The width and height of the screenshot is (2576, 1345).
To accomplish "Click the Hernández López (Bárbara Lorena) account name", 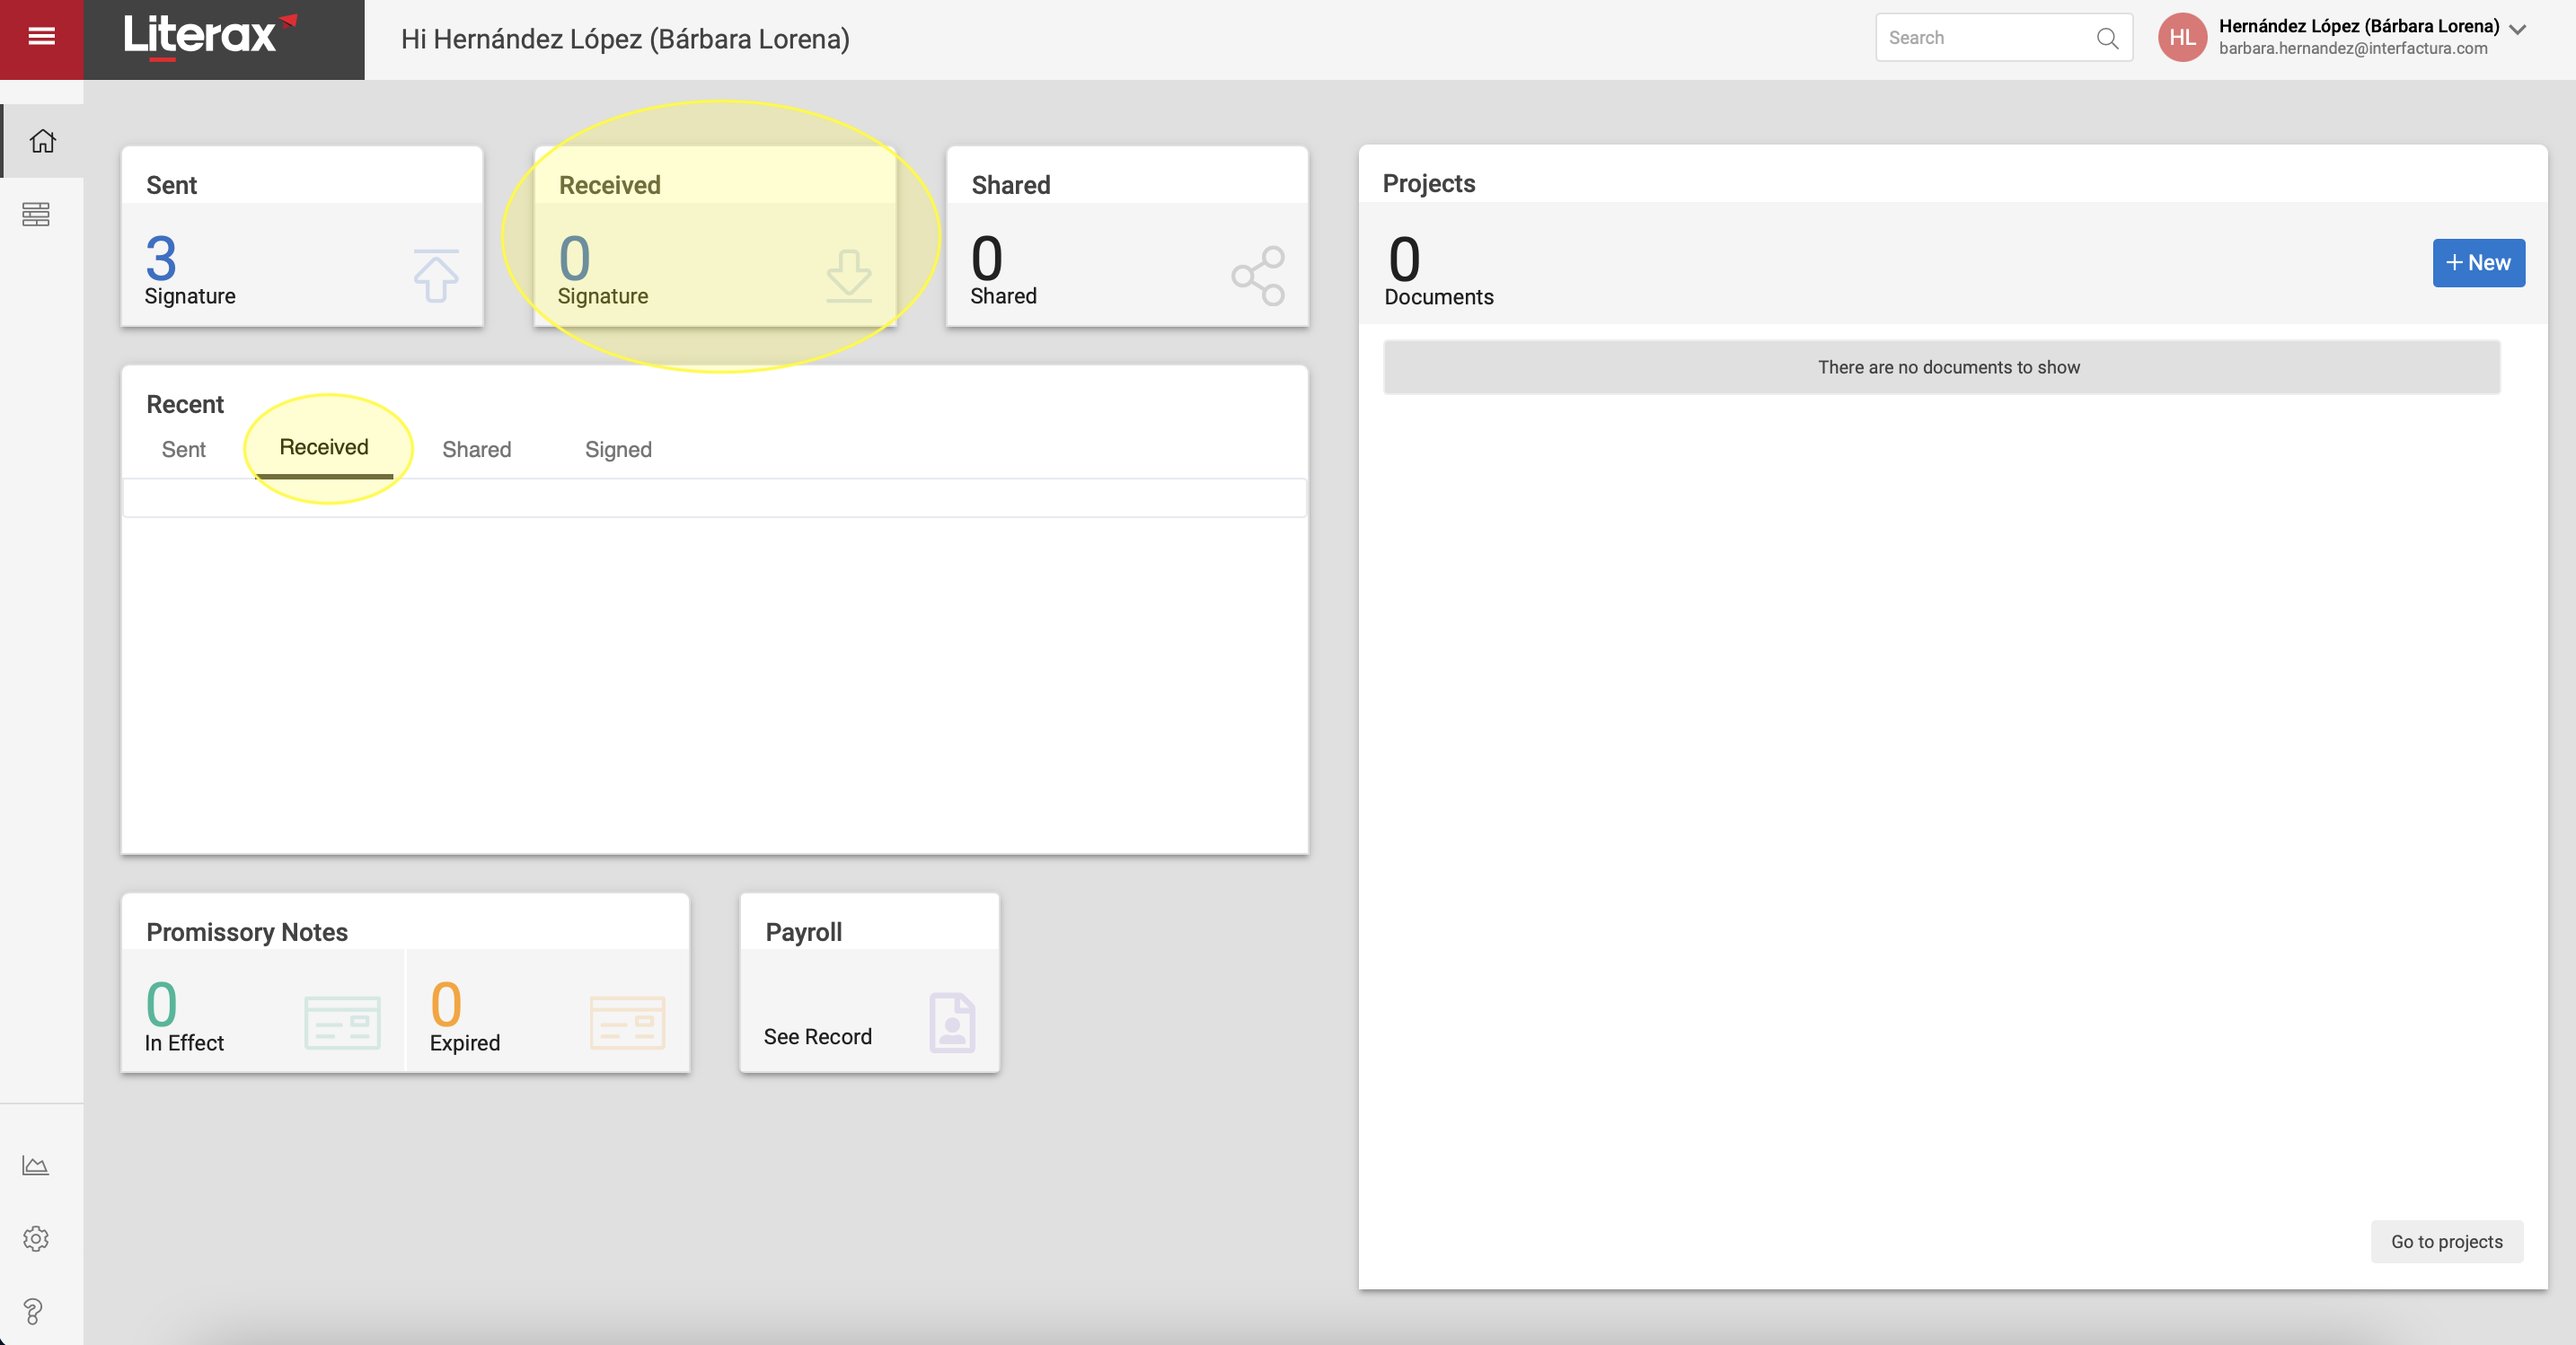I will [x=2358, y=26].
